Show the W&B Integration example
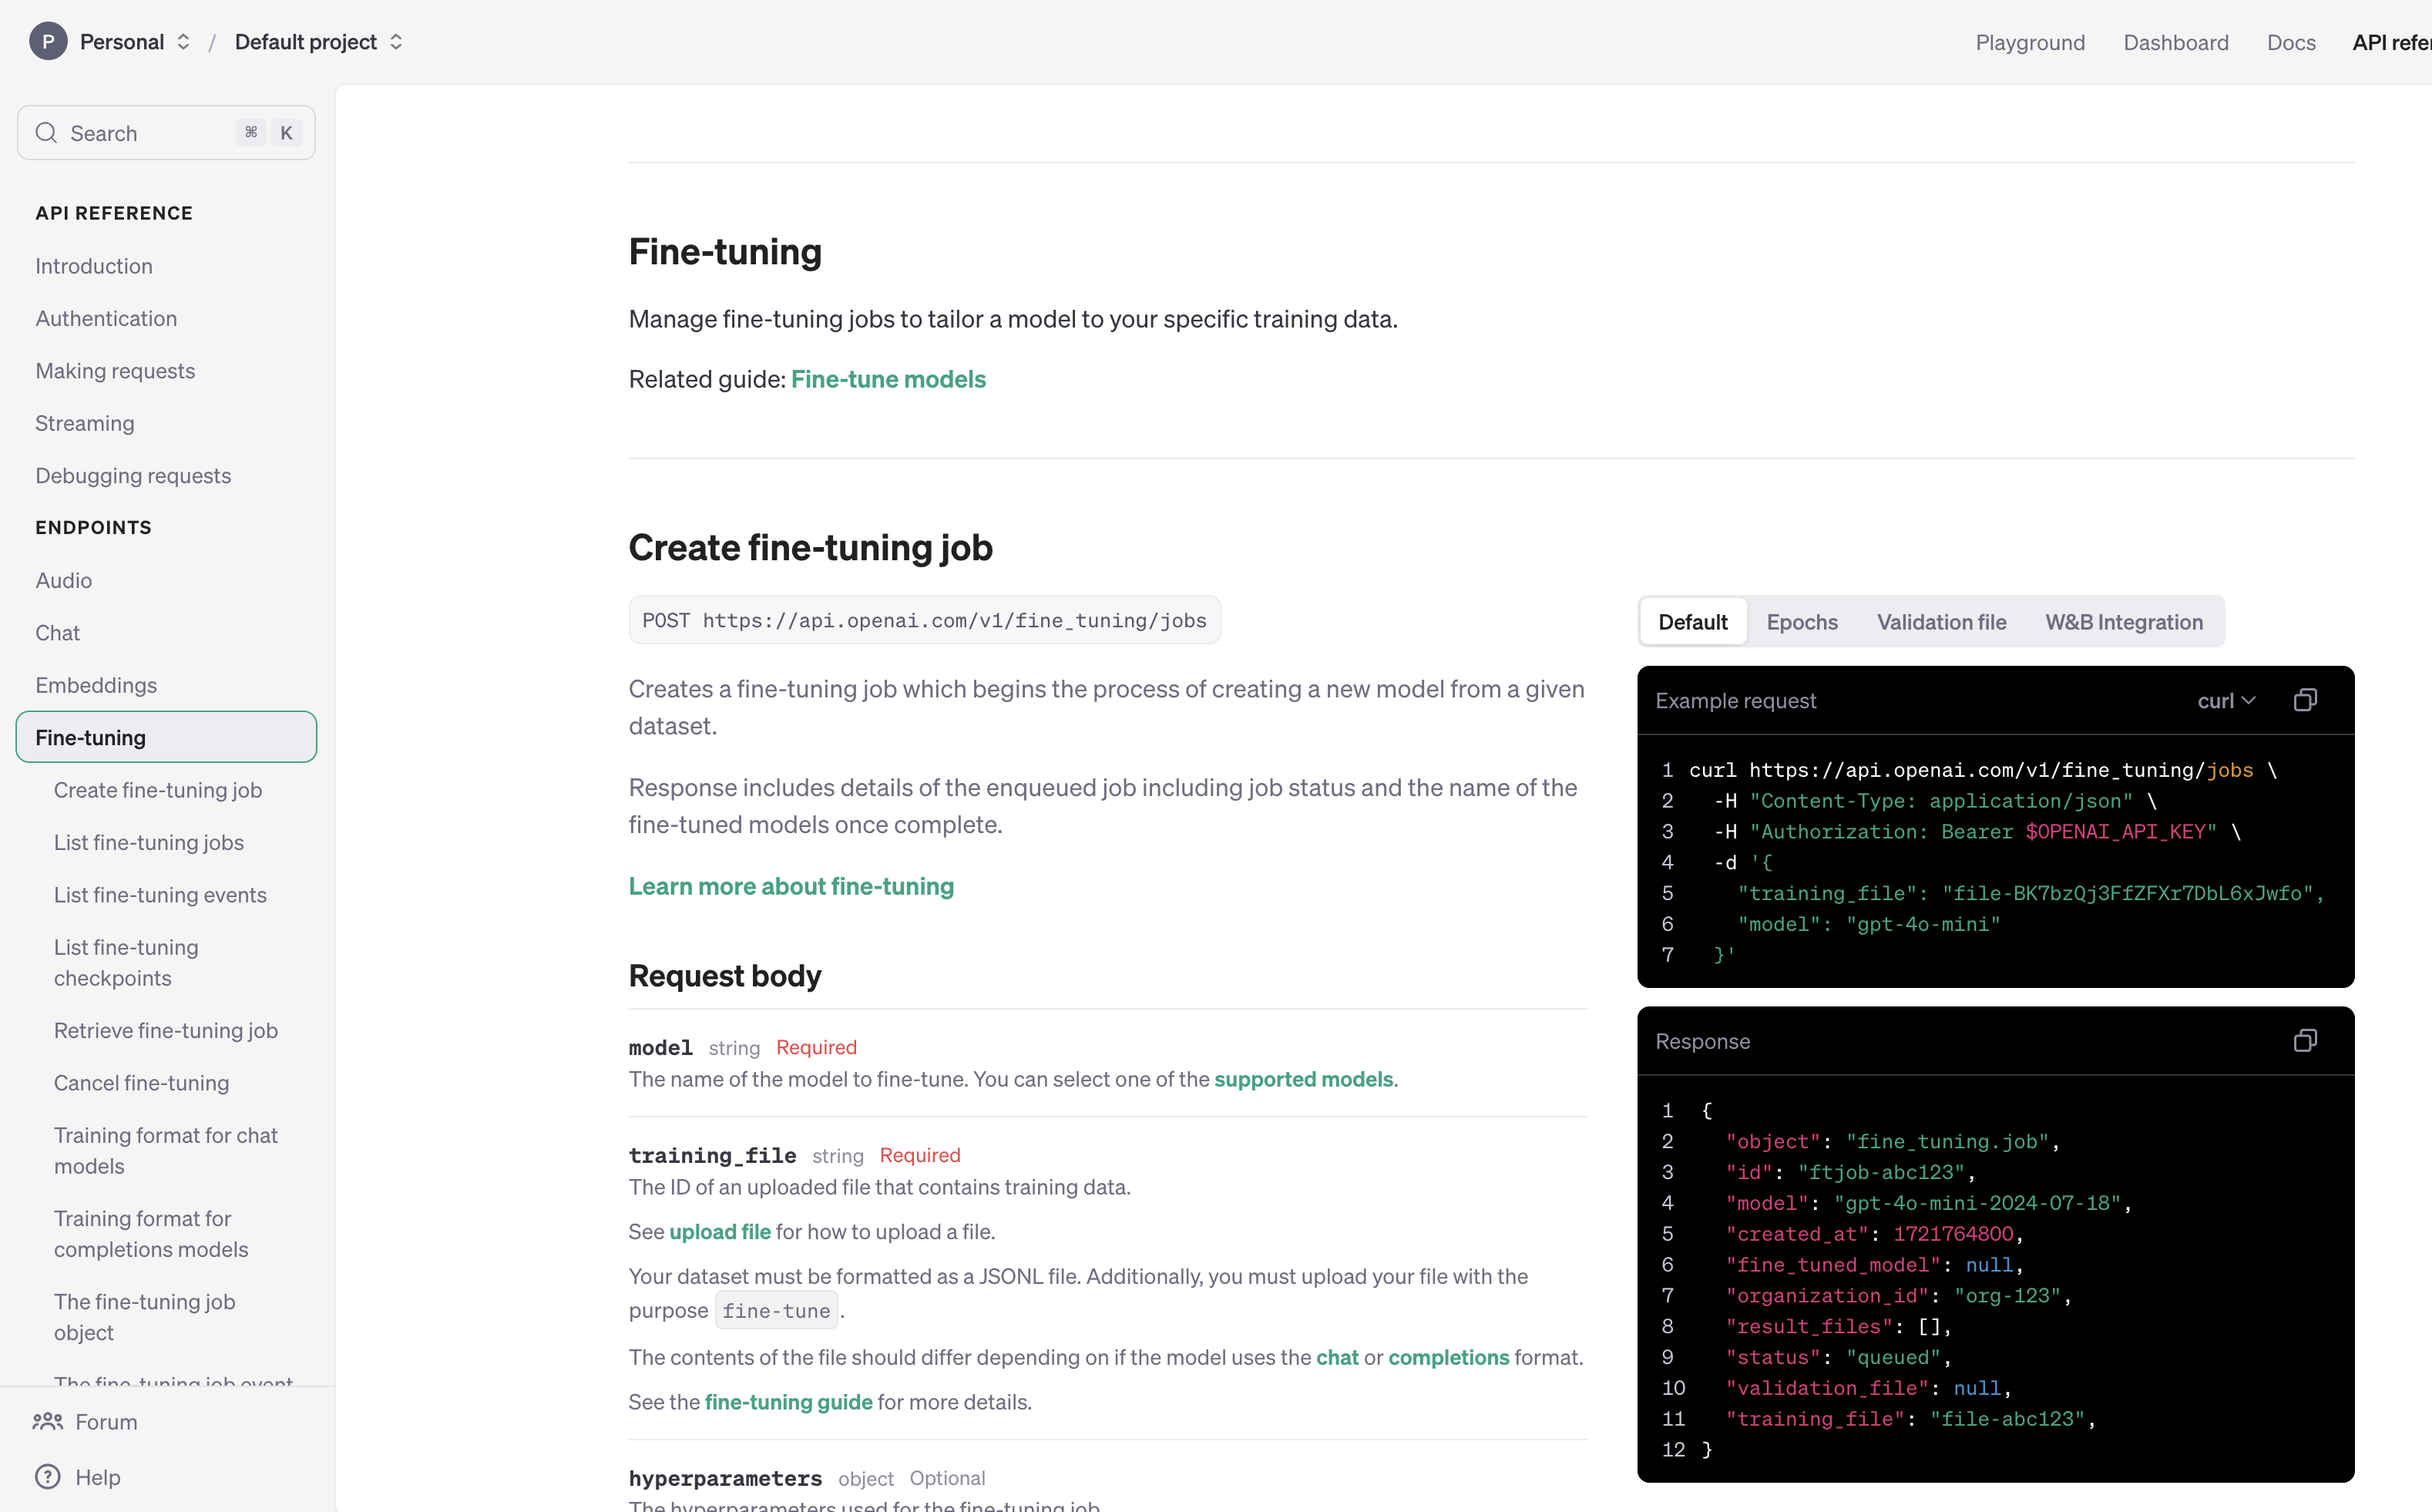2432x1512 pixels. (x=2123, y=622)
